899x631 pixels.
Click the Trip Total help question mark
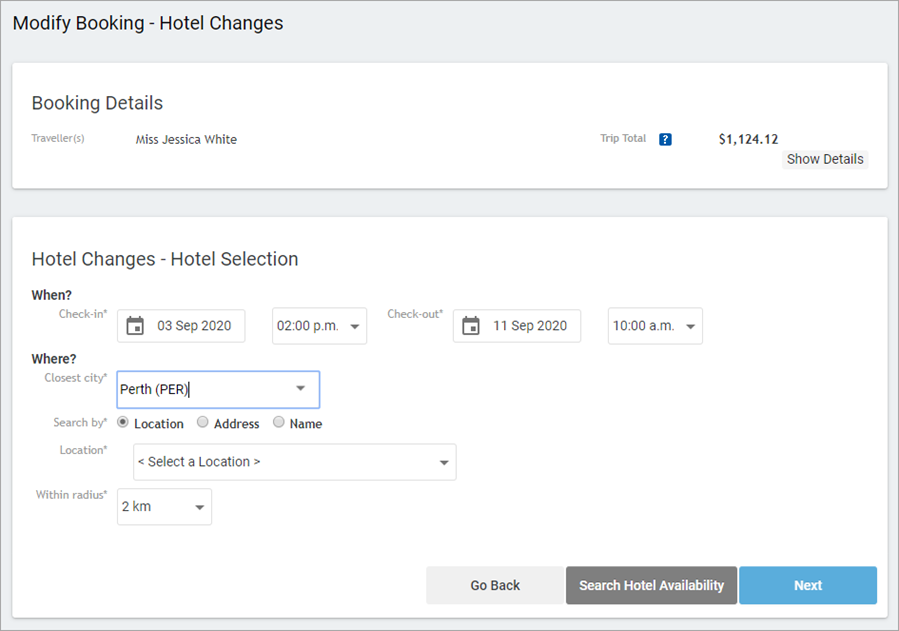666,138
